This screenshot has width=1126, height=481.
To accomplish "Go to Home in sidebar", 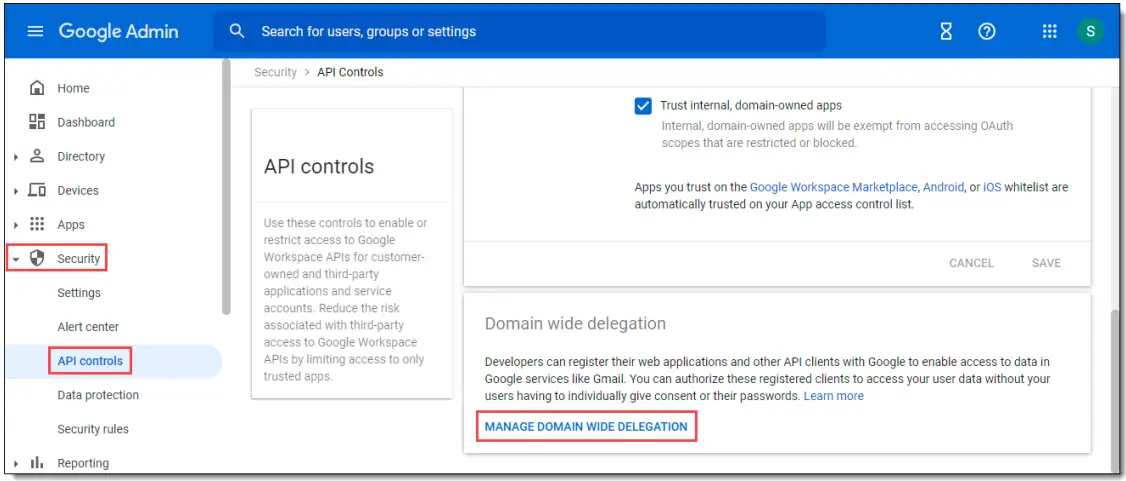I will click(x=73, y=88).
